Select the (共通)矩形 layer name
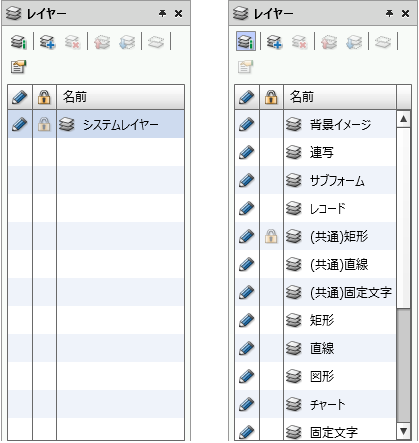This screenshot has width=419, height=443. (339, 237)
